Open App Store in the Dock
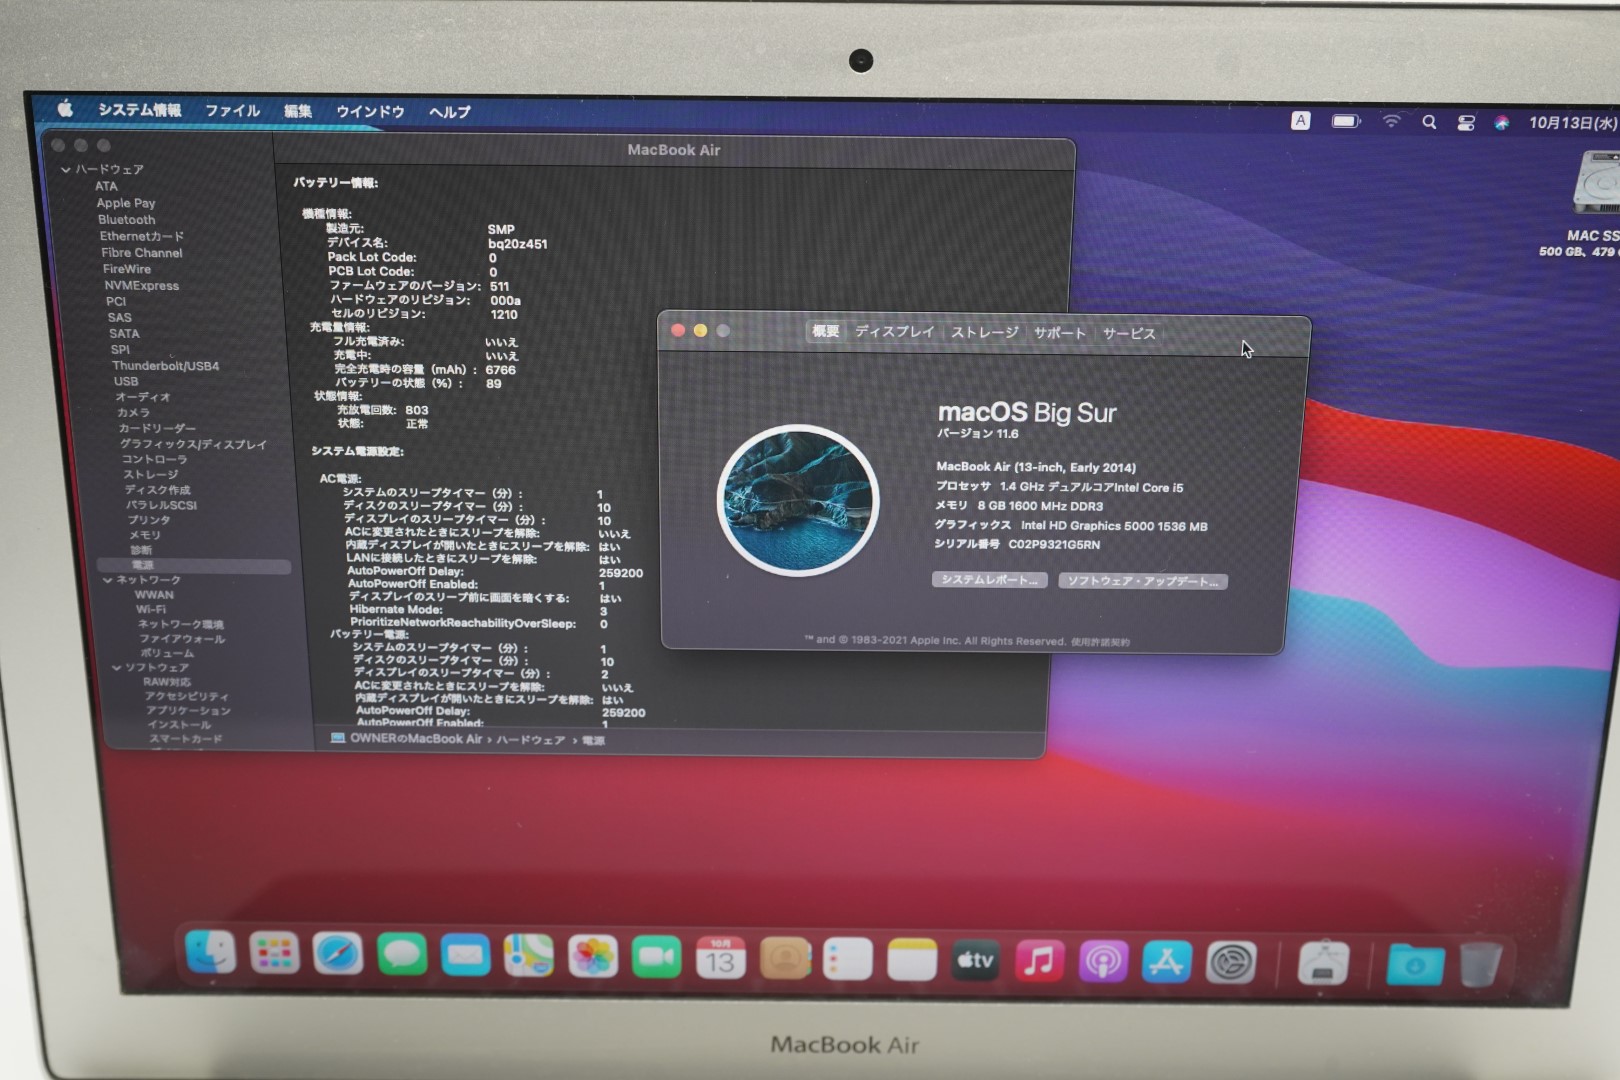The height and width of the screenshot is (1080, 1620). [1166, 963]
